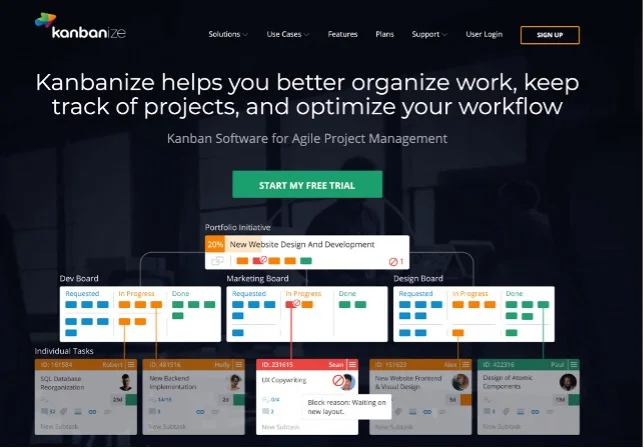Click 'ID: 231615' on the red card

[x=277, y=365]
